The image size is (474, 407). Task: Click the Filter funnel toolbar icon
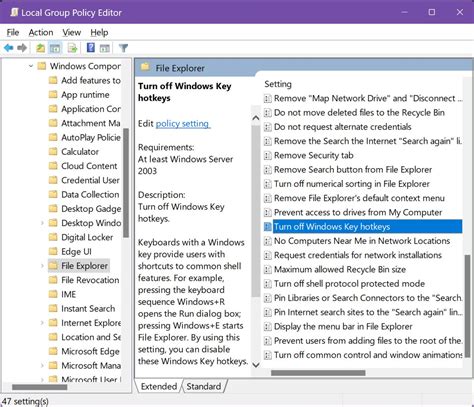click(123, 48)
